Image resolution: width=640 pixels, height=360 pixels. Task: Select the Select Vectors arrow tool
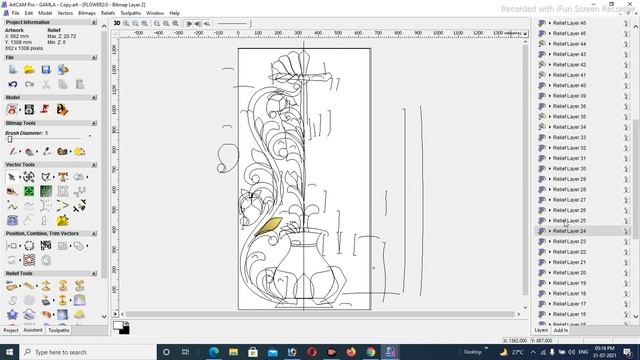[x=11, y=177]
